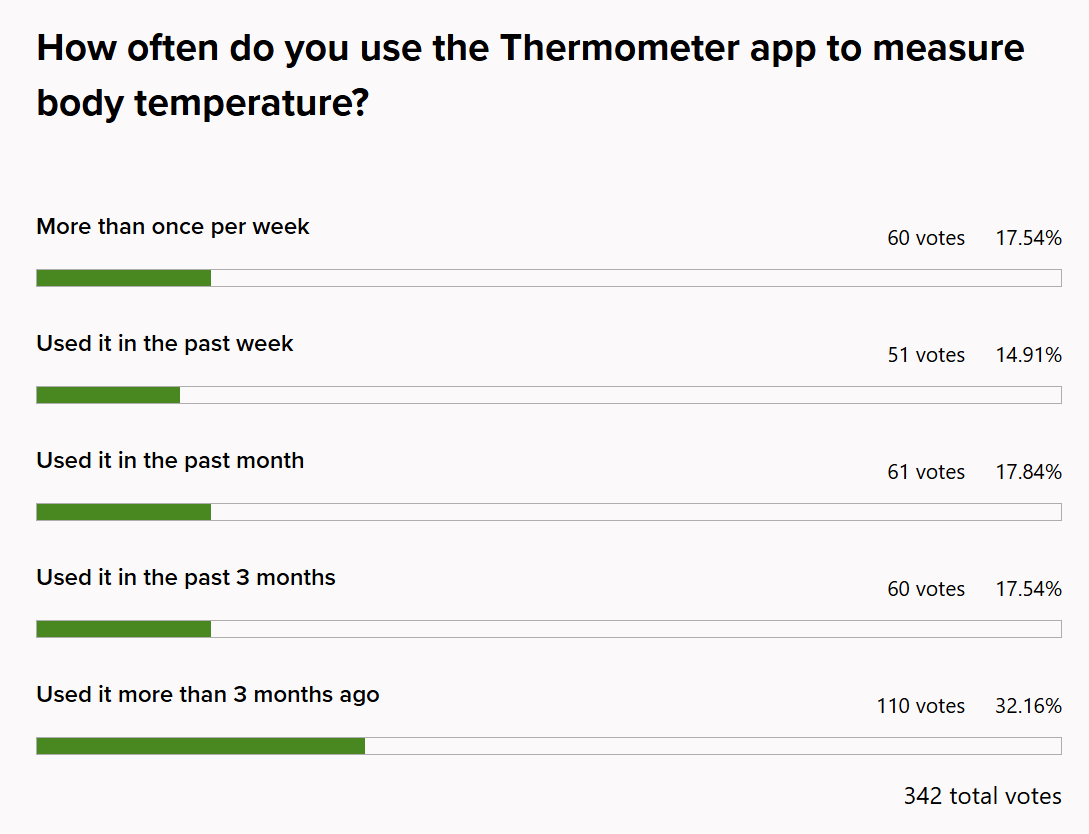Click the green bar for "more than 3 months ago"

click(200, 746)
